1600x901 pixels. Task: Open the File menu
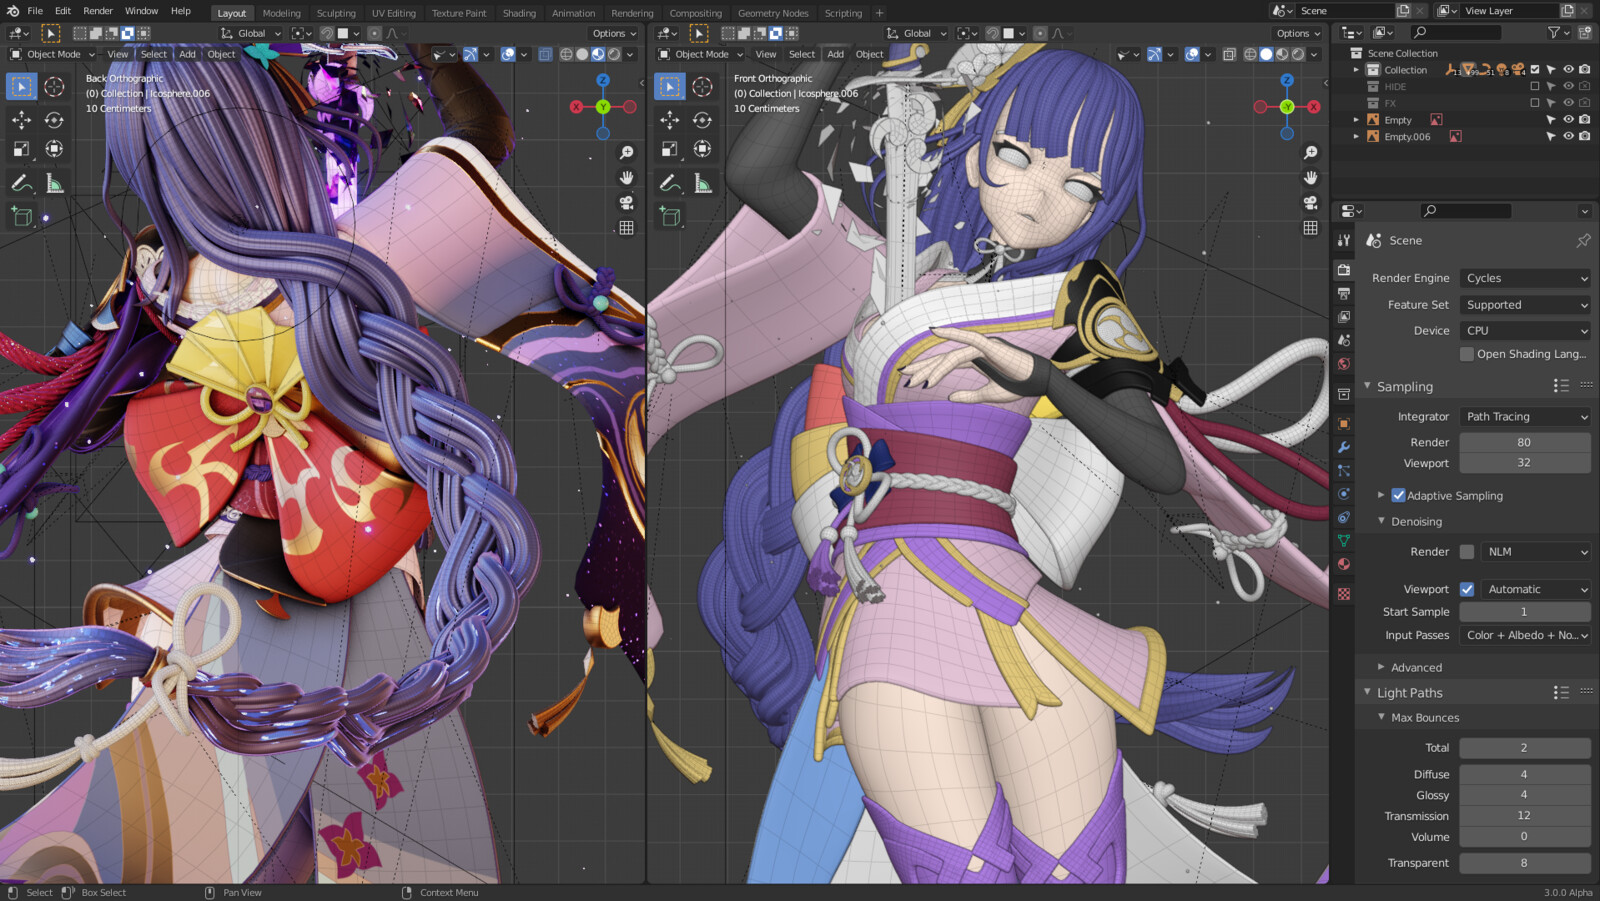tap(35, 11)
